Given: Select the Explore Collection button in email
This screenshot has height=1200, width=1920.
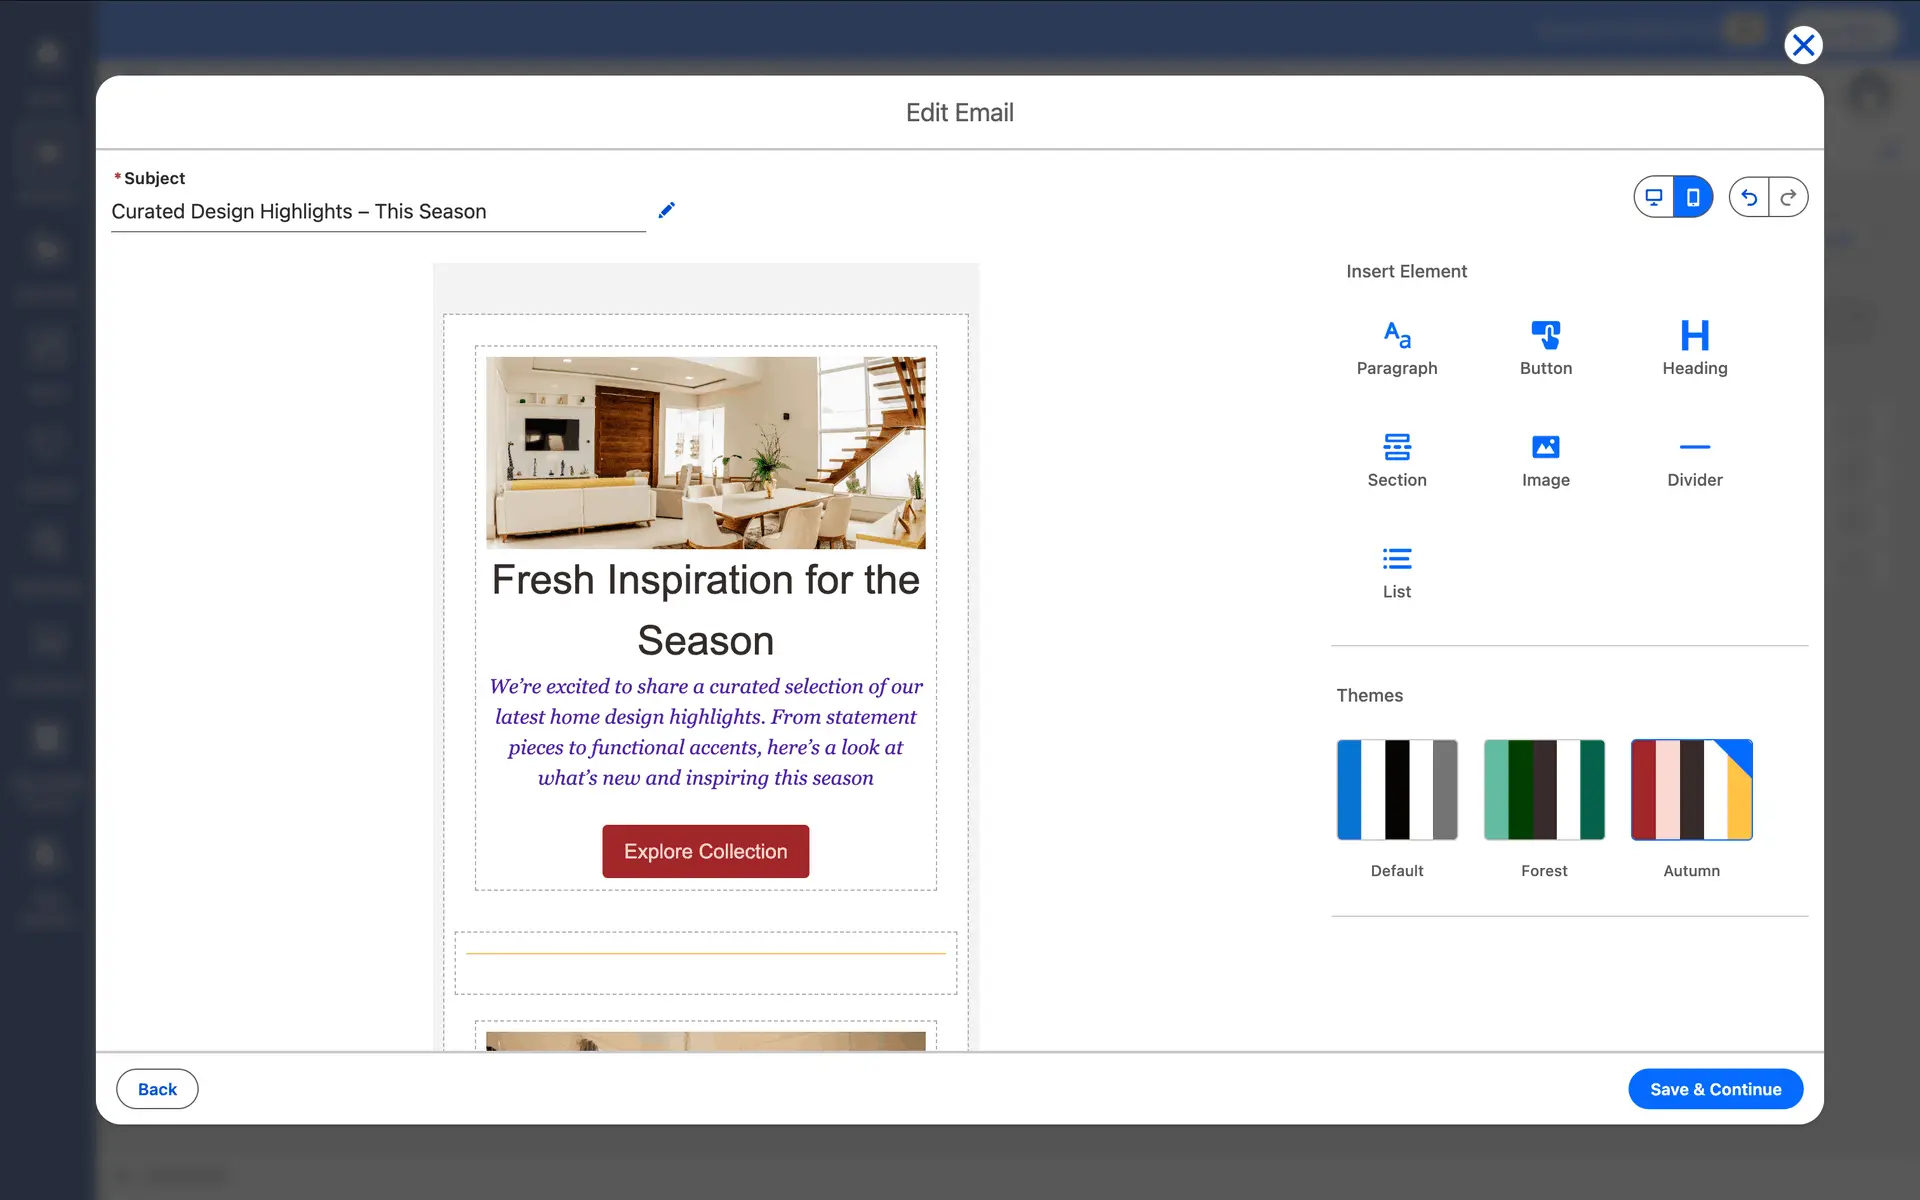Looking at the screenshot, I should point(705,851).
